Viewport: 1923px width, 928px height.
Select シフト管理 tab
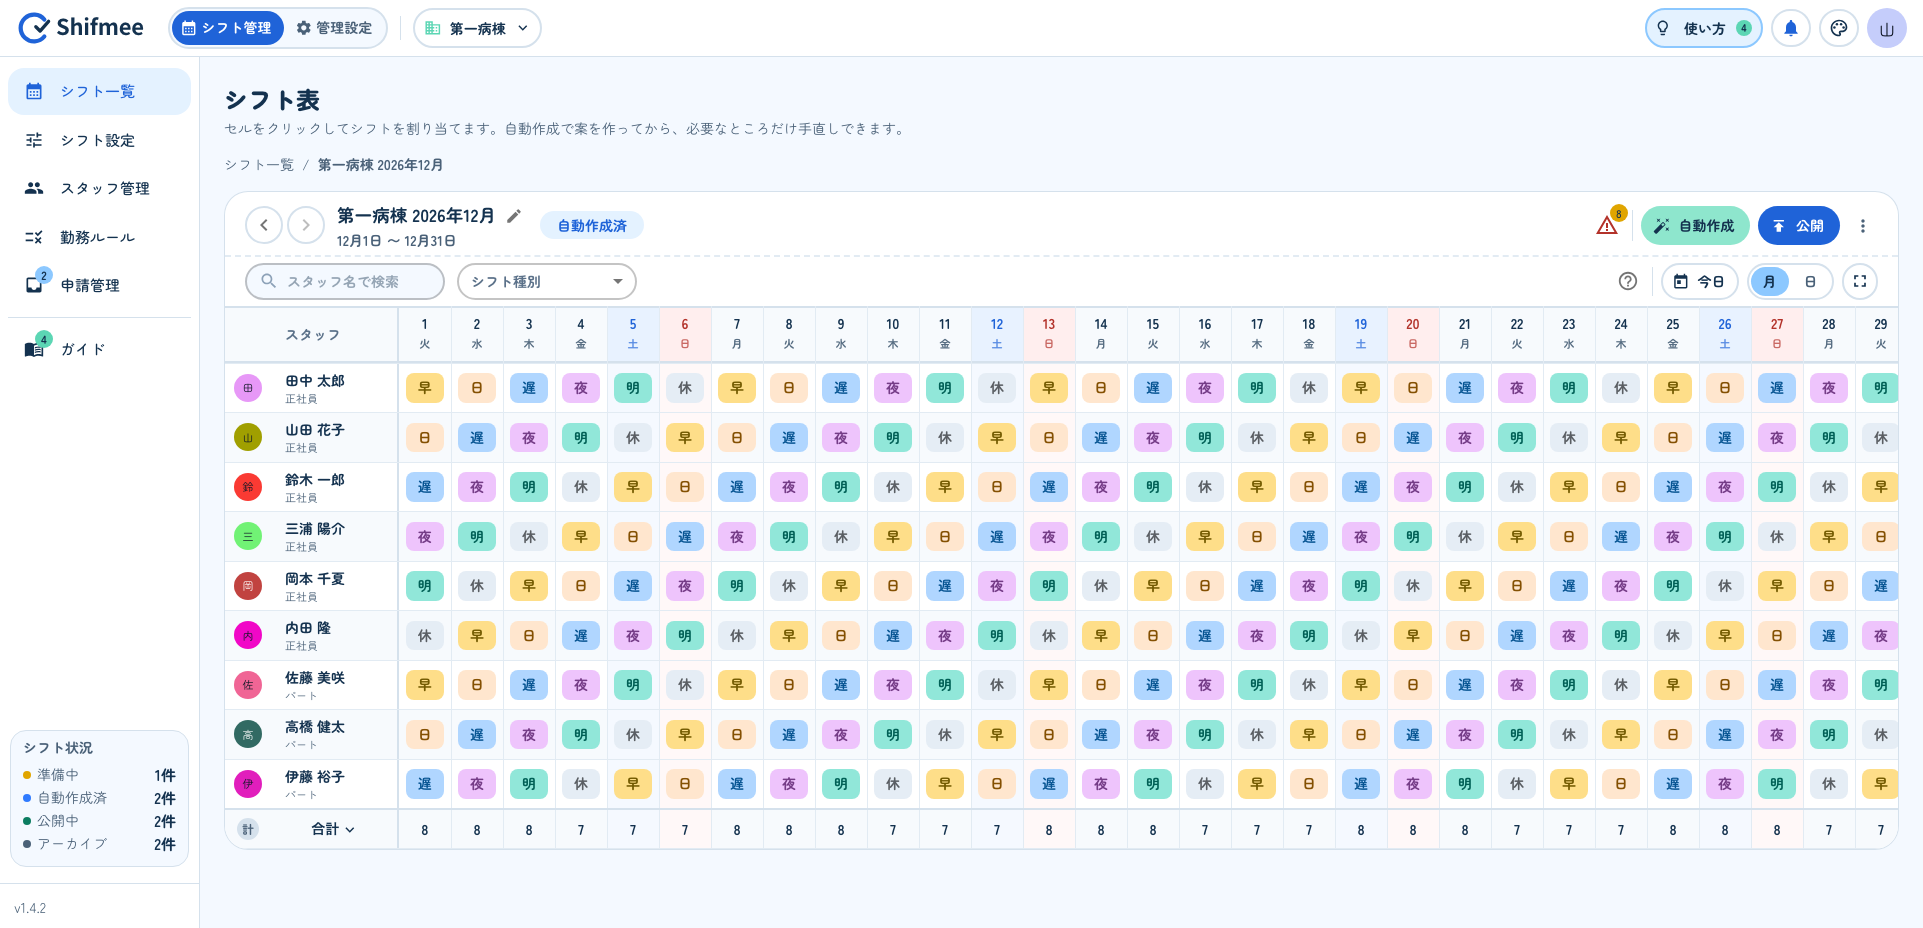(228, 28)
